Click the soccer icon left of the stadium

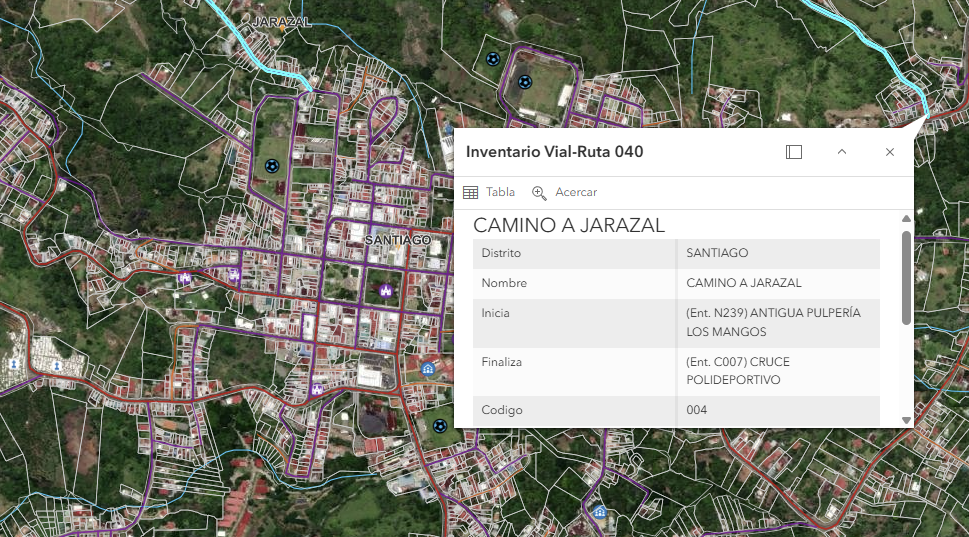(491, 59)
